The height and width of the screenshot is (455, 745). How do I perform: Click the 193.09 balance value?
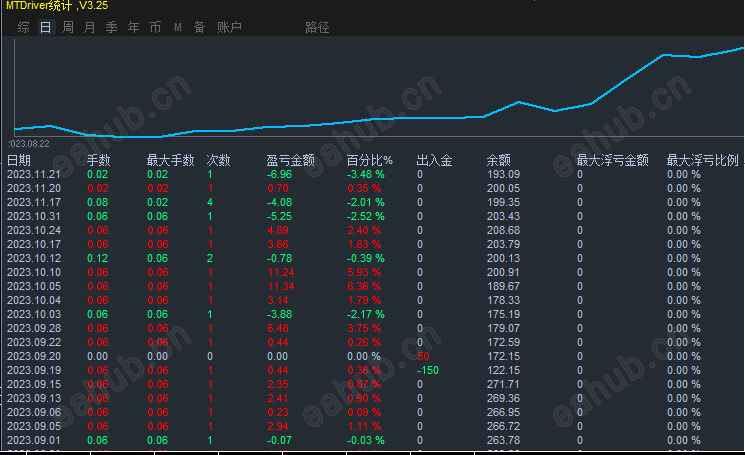pyautogui.click(x=503, y=174)
